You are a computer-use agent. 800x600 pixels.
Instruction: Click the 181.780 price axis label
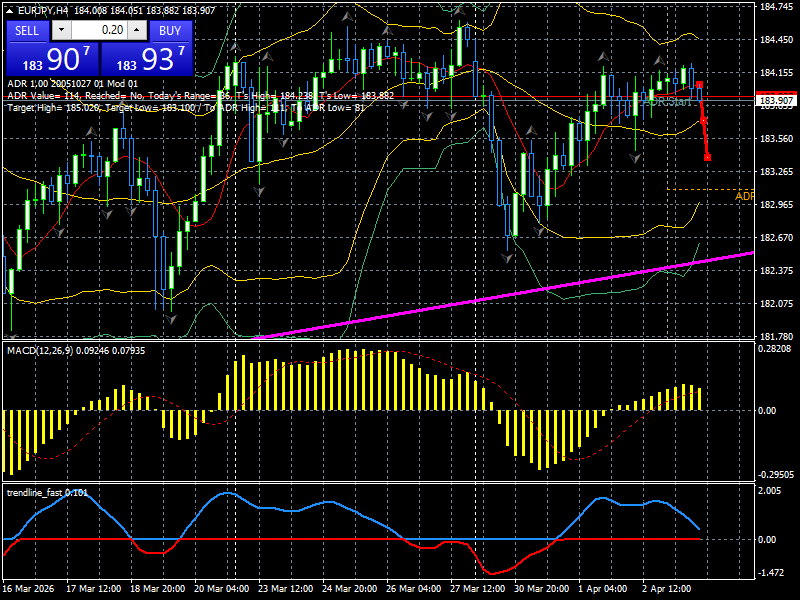point(777,337)
